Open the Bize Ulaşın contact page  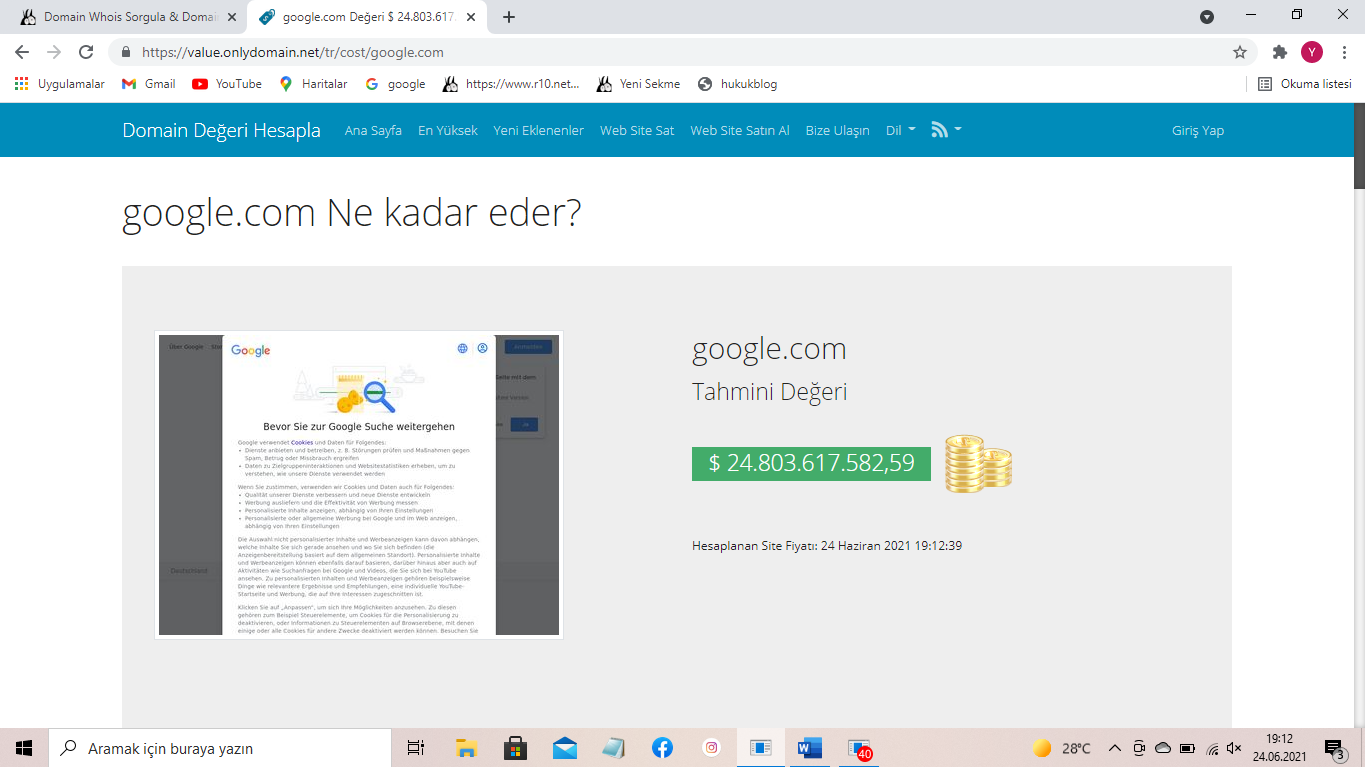837,130
